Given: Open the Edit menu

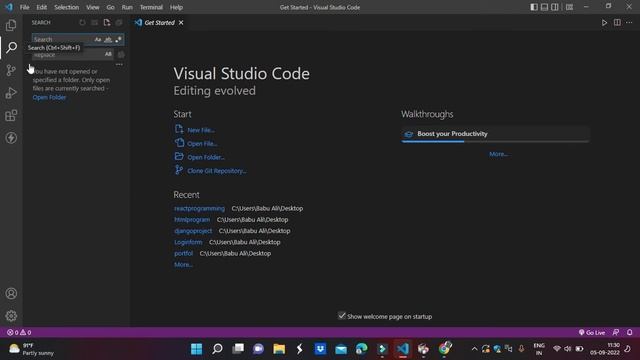Looking at the screenshot, I should point(42,7).
